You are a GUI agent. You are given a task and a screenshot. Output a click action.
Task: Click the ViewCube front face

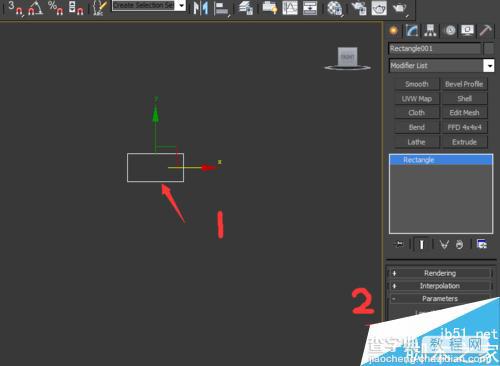coord(348,57)
